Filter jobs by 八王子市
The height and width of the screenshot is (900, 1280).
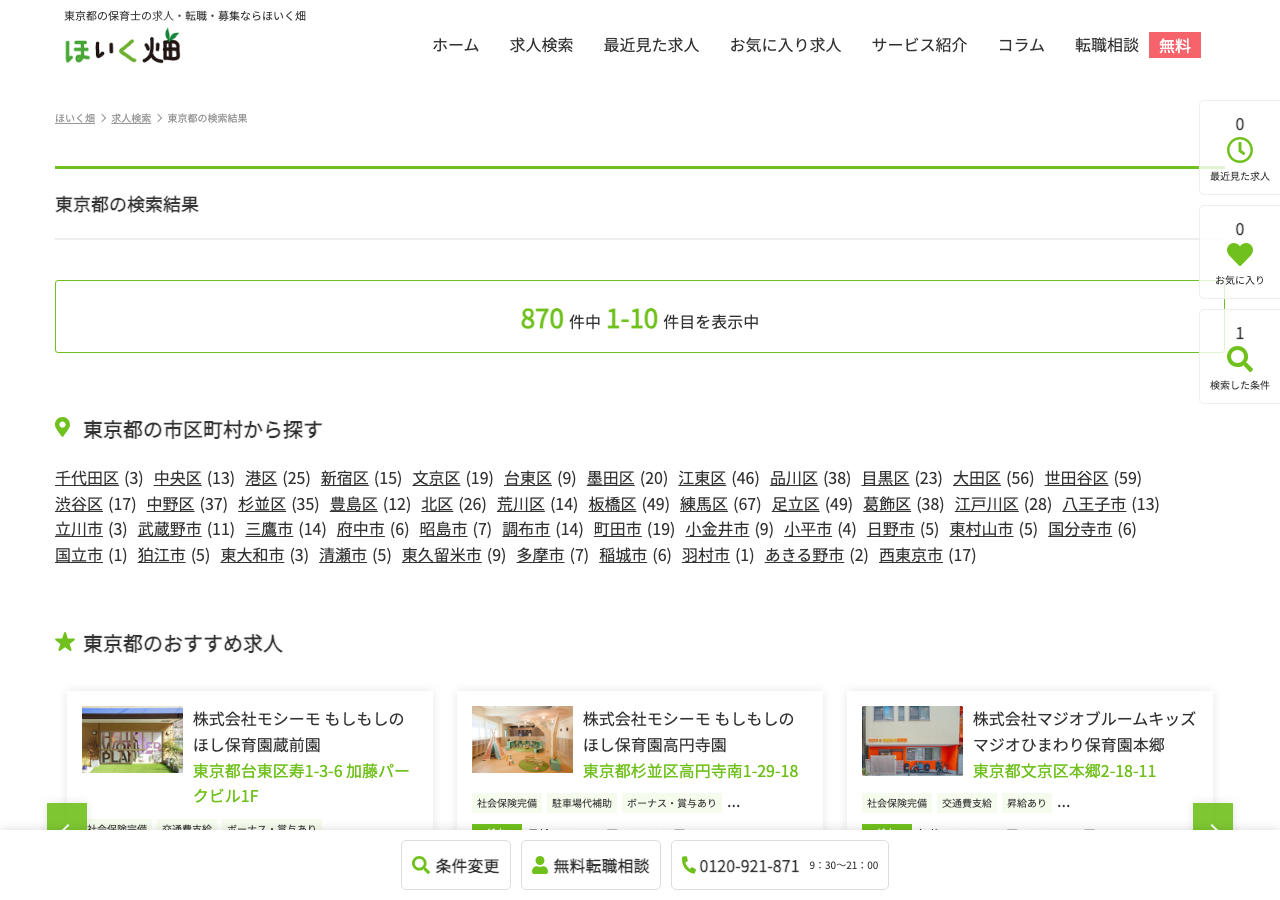point(1094,504)
